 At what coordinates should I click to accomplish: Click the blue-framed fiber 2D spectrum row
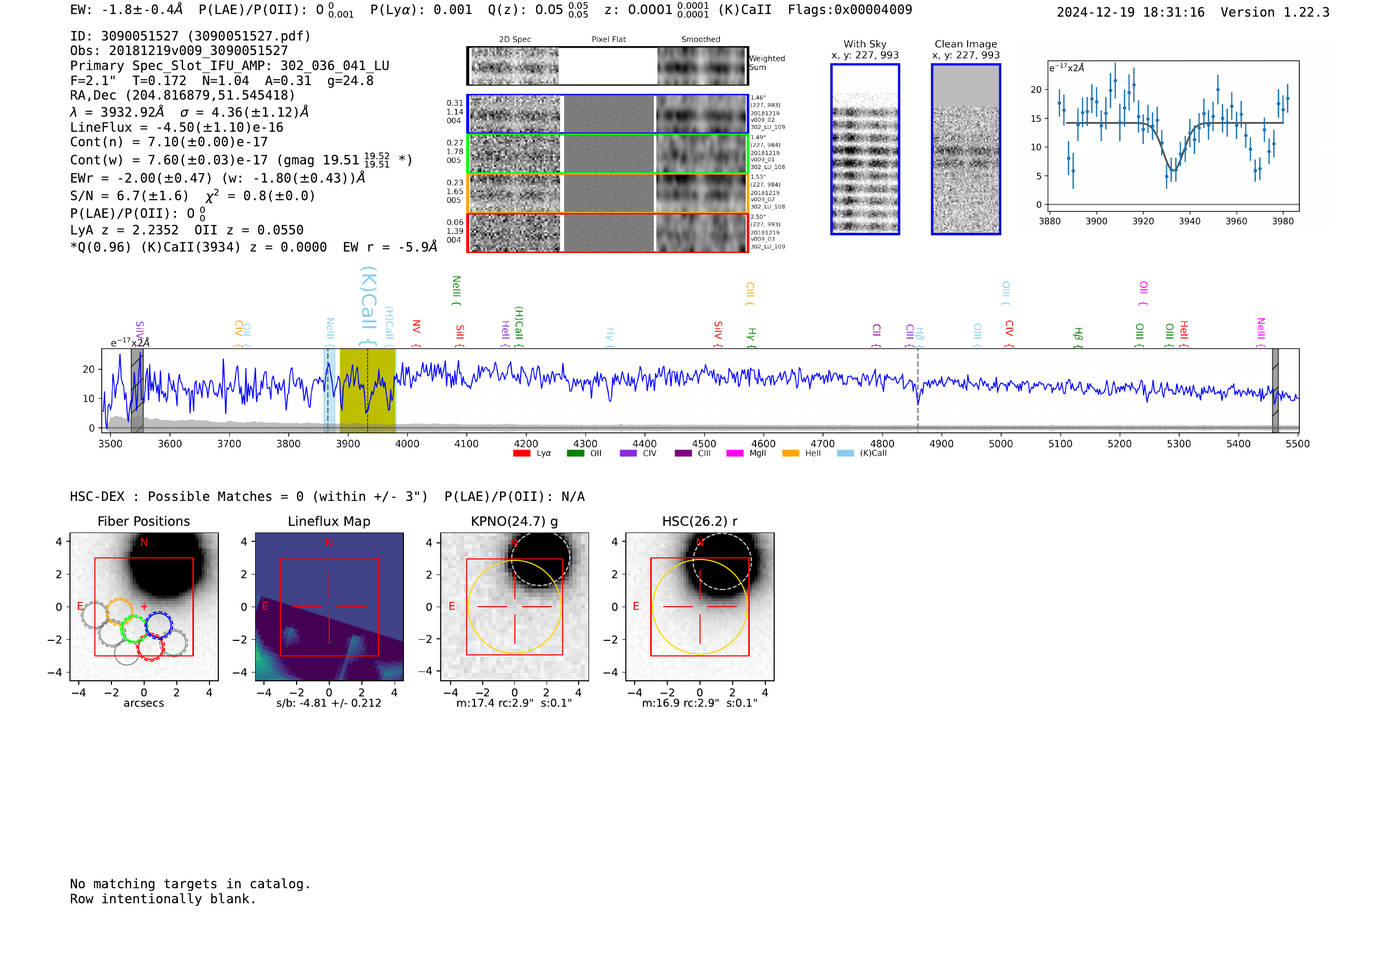pyautogui.click(x=607, y=114)
